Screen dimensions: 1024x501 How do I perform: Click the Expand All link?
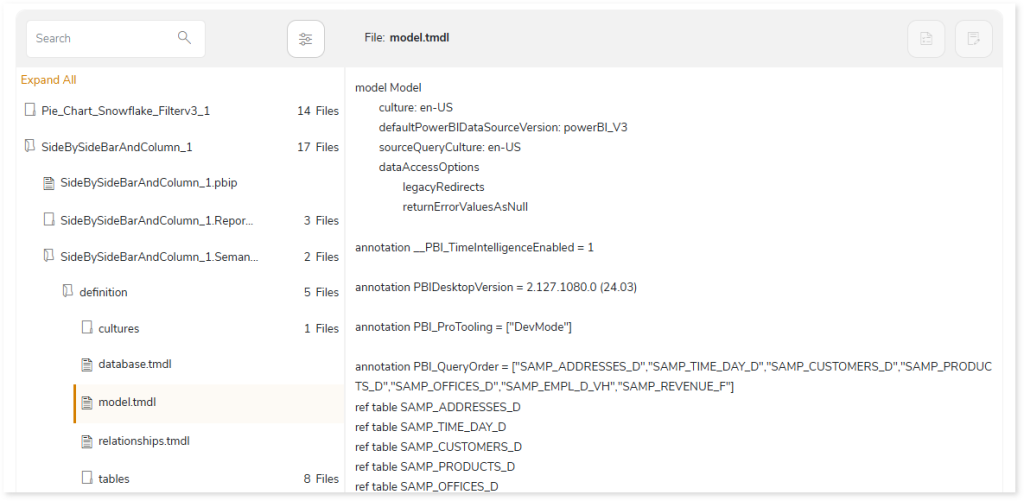(48, 80)
